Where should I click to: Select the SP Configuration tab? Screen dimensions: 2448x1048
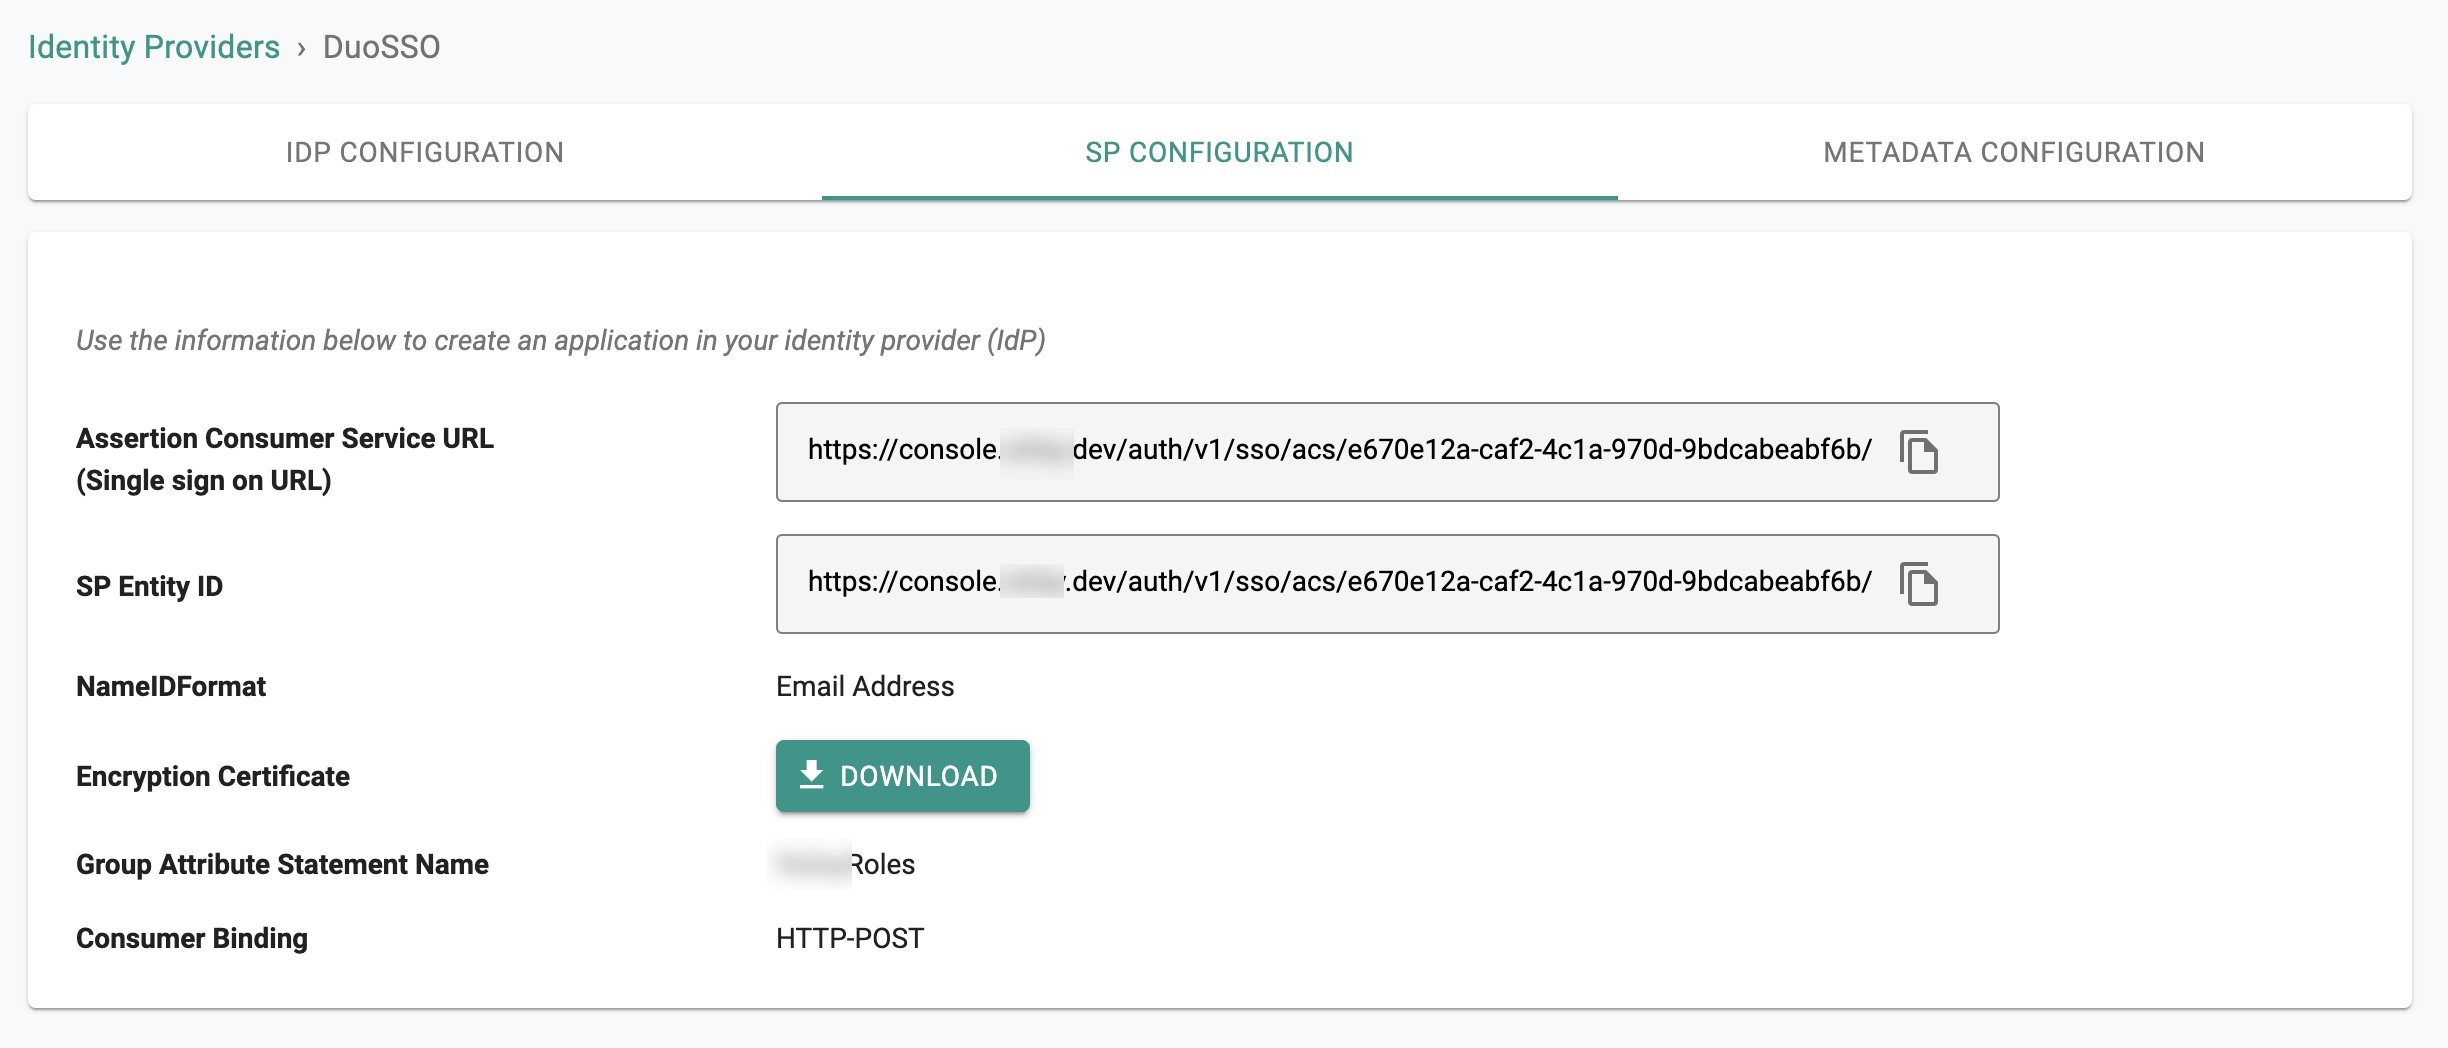1219,152
